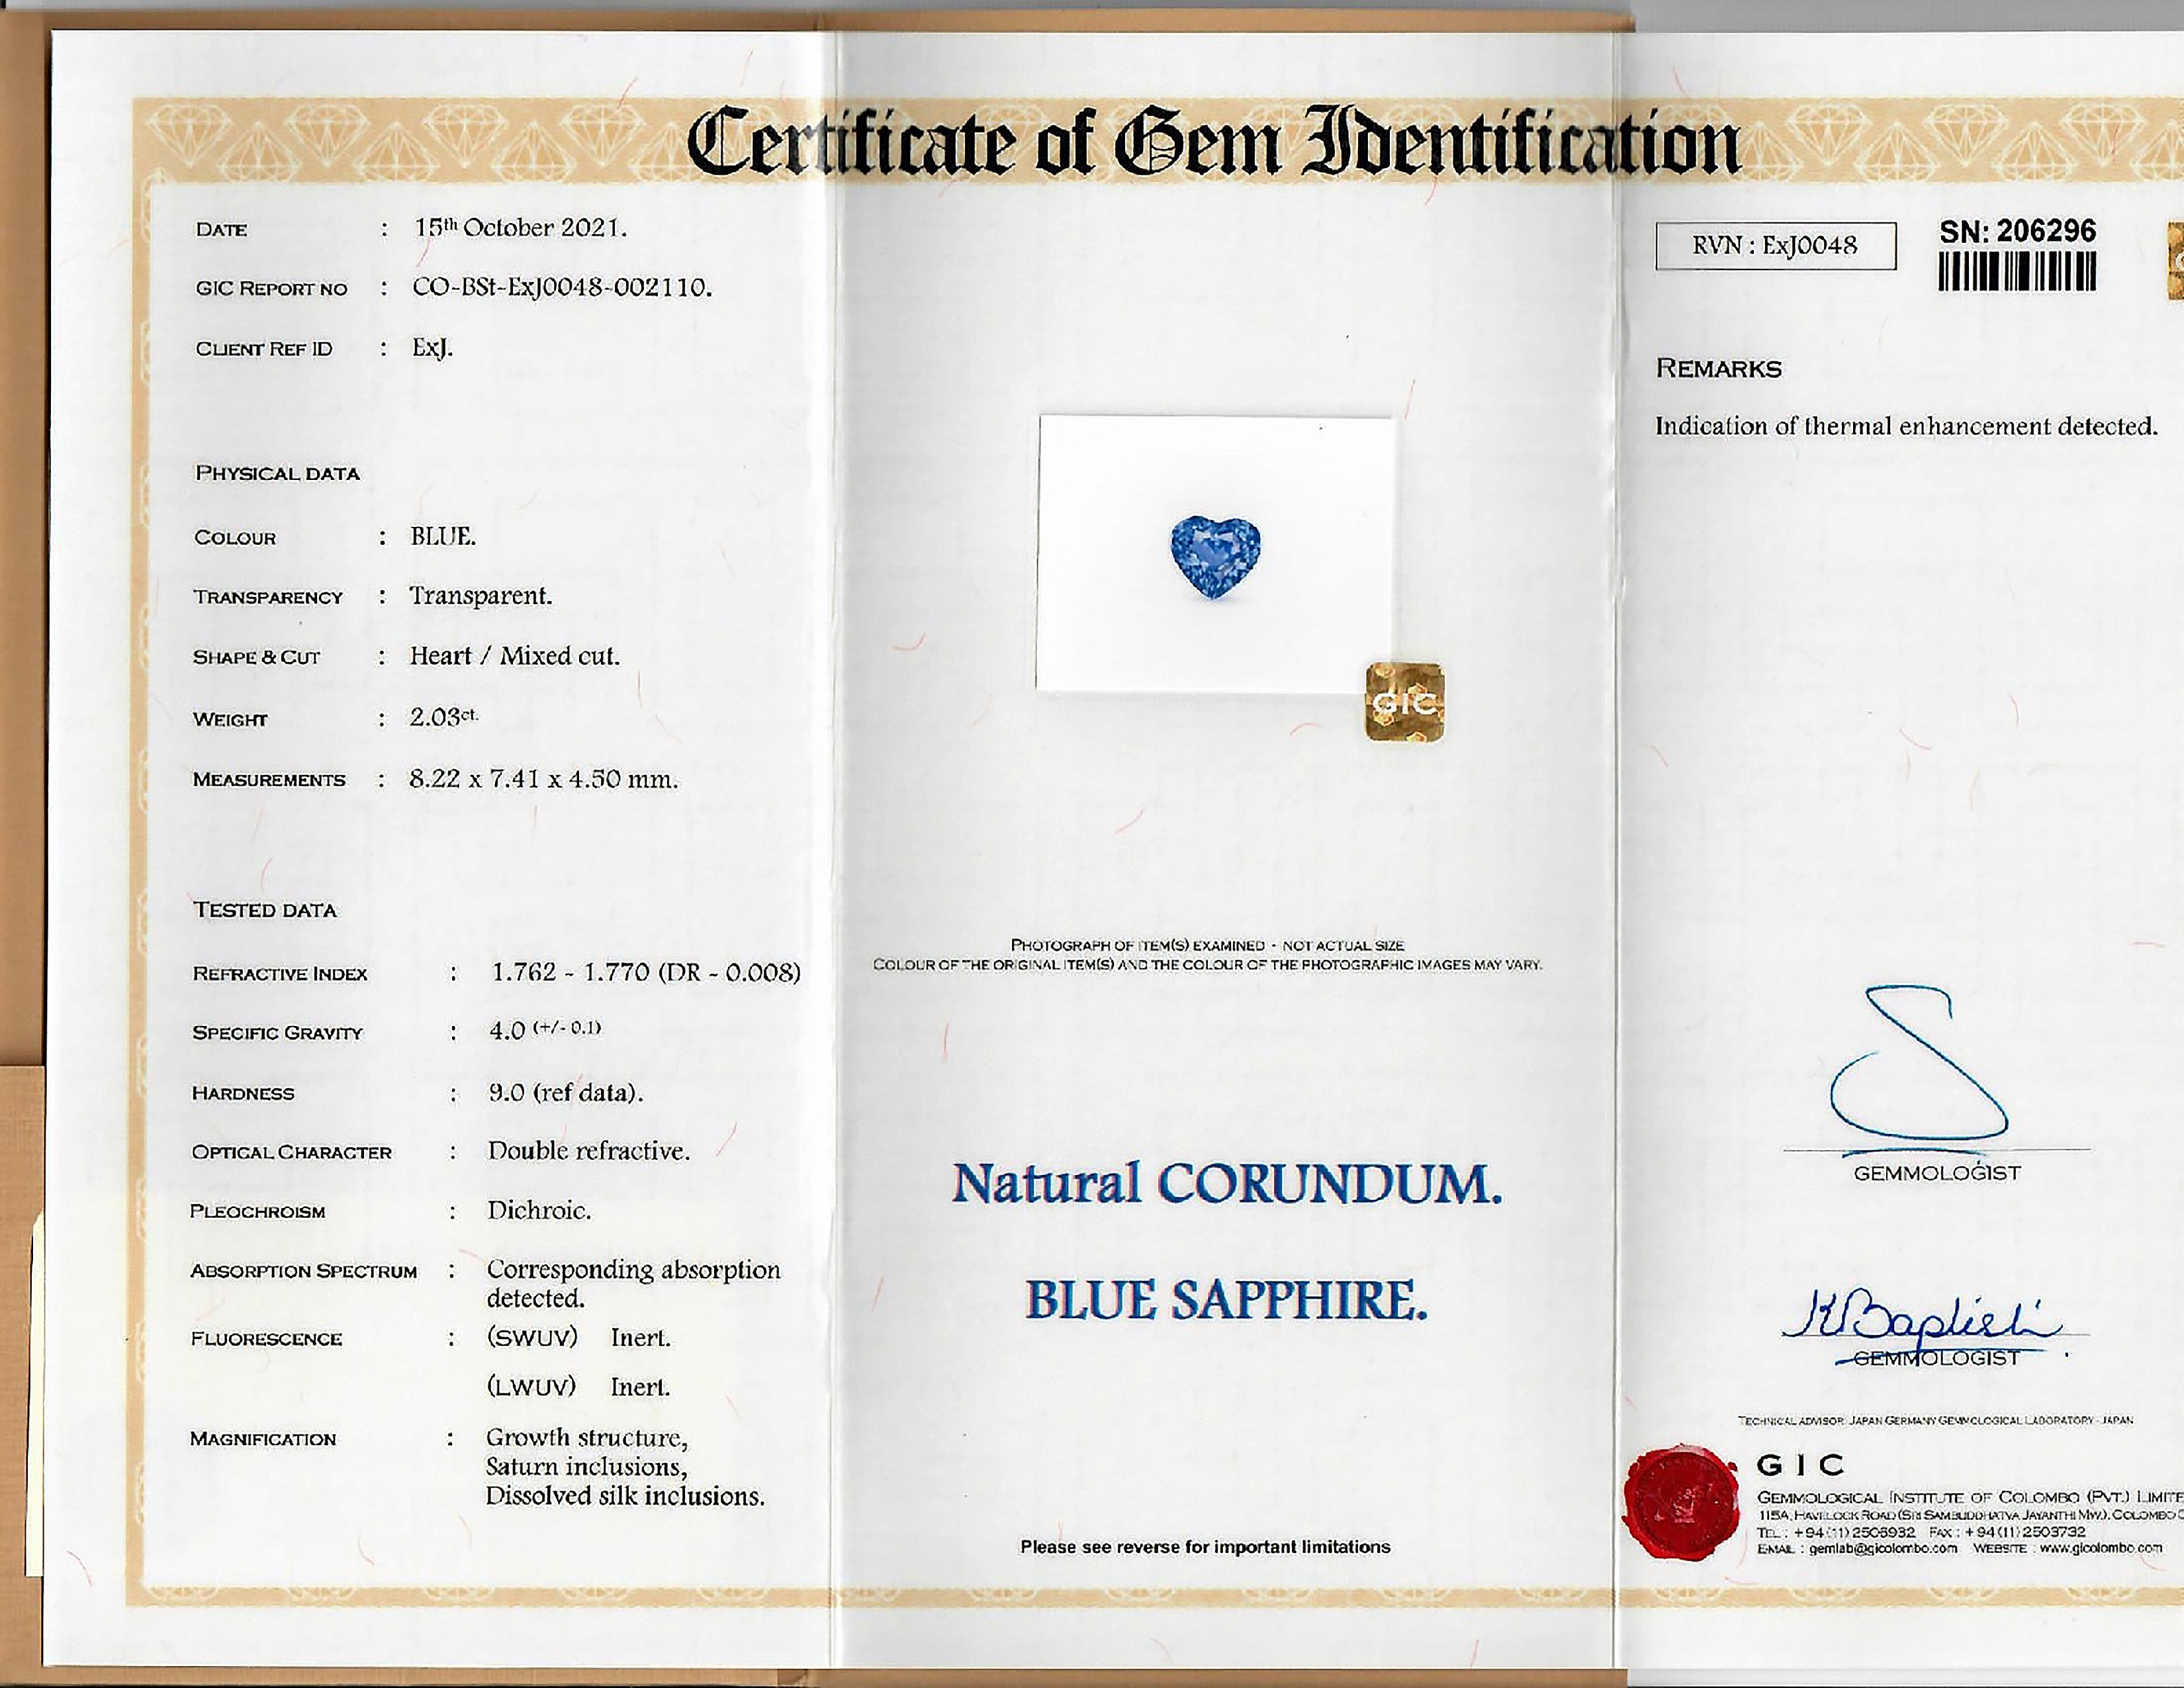The width and height of the screenshot is (2184, 1688).
Task: Click the thermal enhancement remark text
Action: click(x=1906, y=426)
